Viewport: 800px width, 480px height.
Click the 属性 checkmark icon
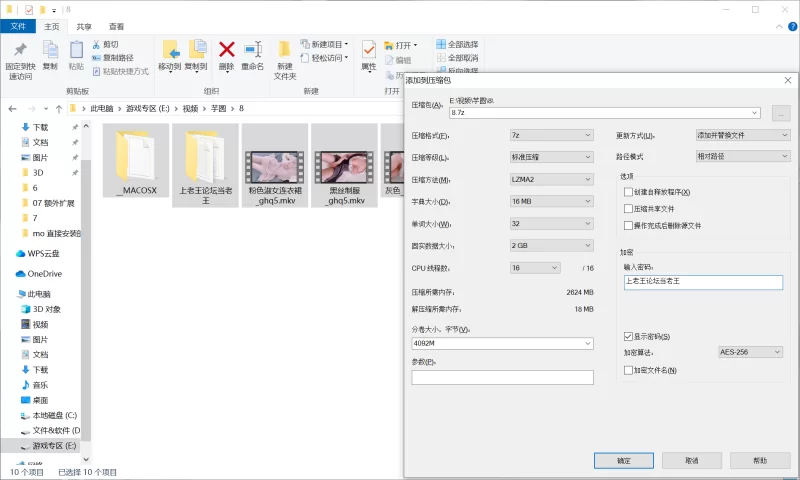[368, 49]
